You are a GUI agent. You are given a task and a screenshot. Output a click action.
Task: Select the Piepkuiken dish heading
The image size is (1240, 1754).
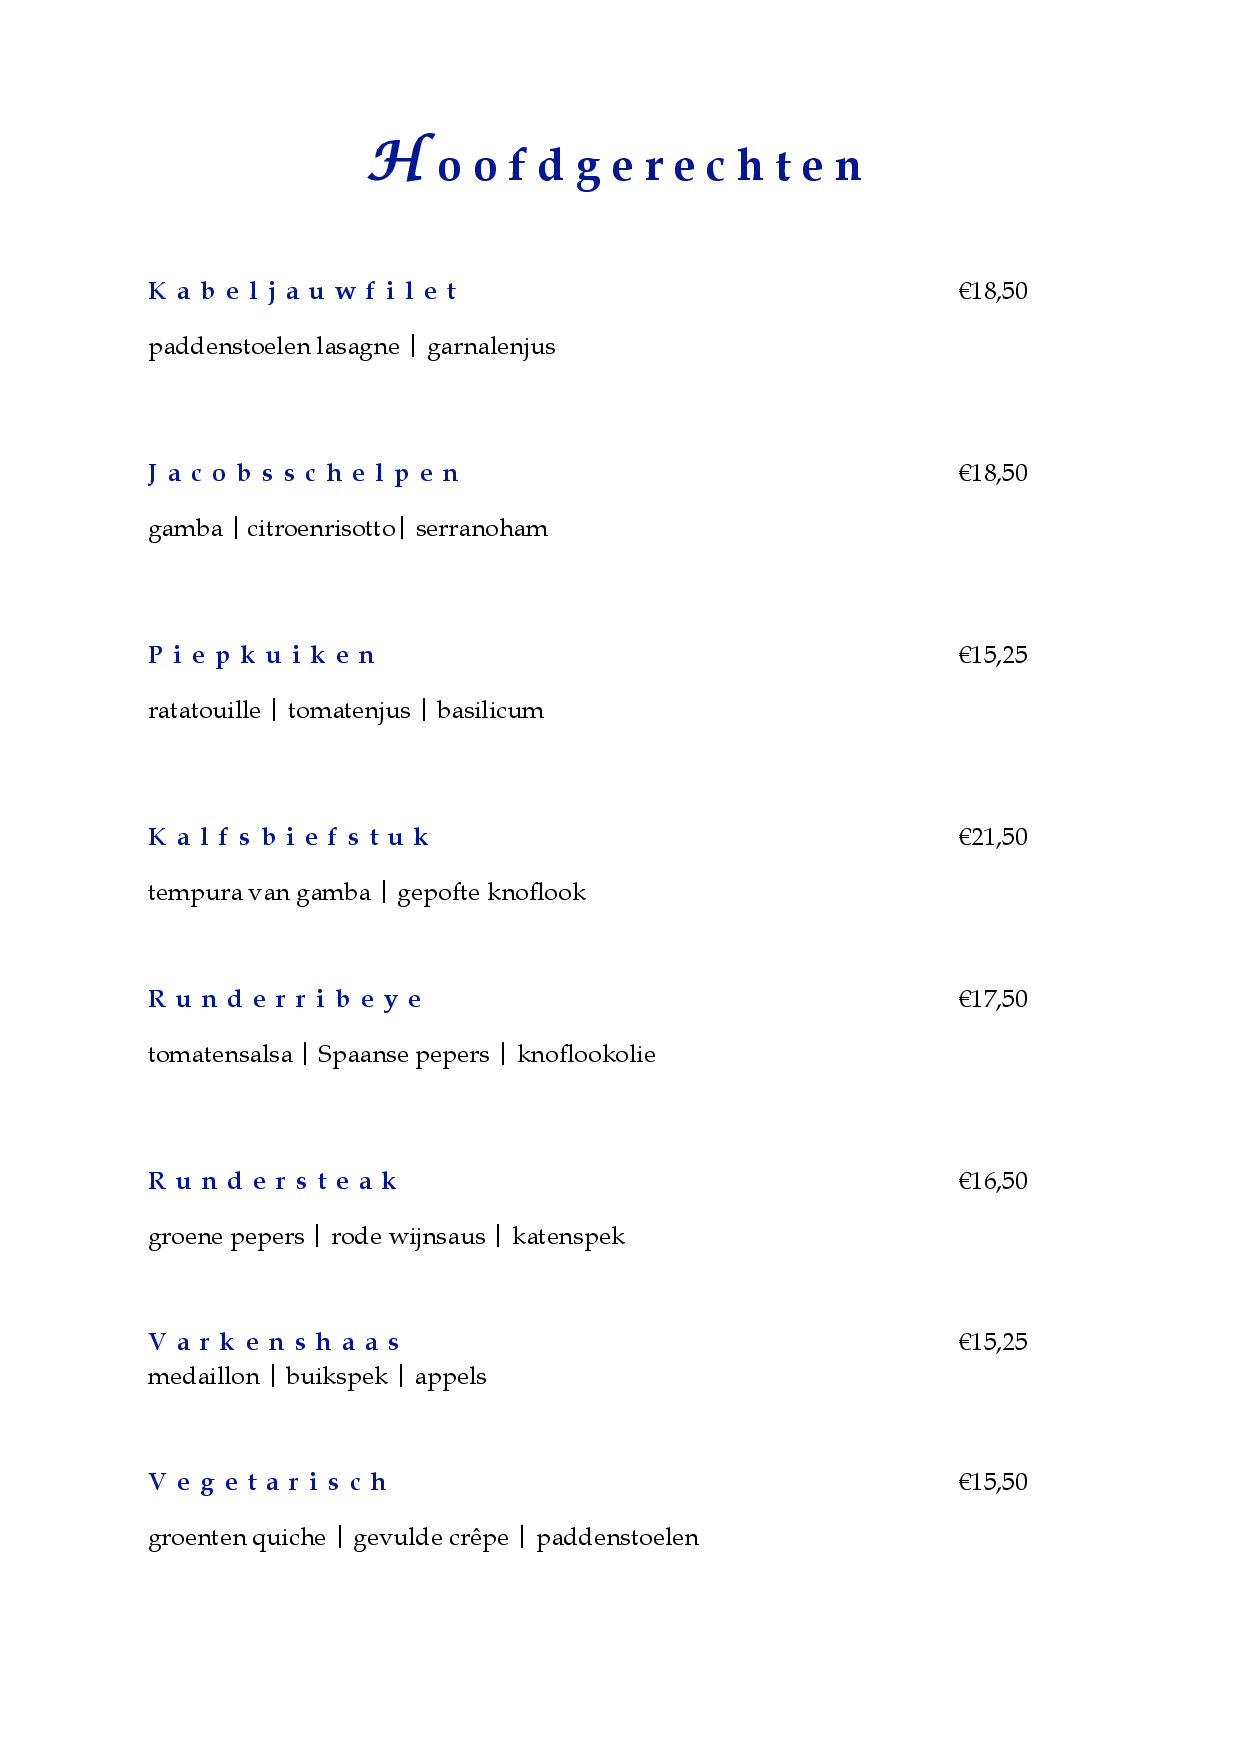(x=261, y=656)
